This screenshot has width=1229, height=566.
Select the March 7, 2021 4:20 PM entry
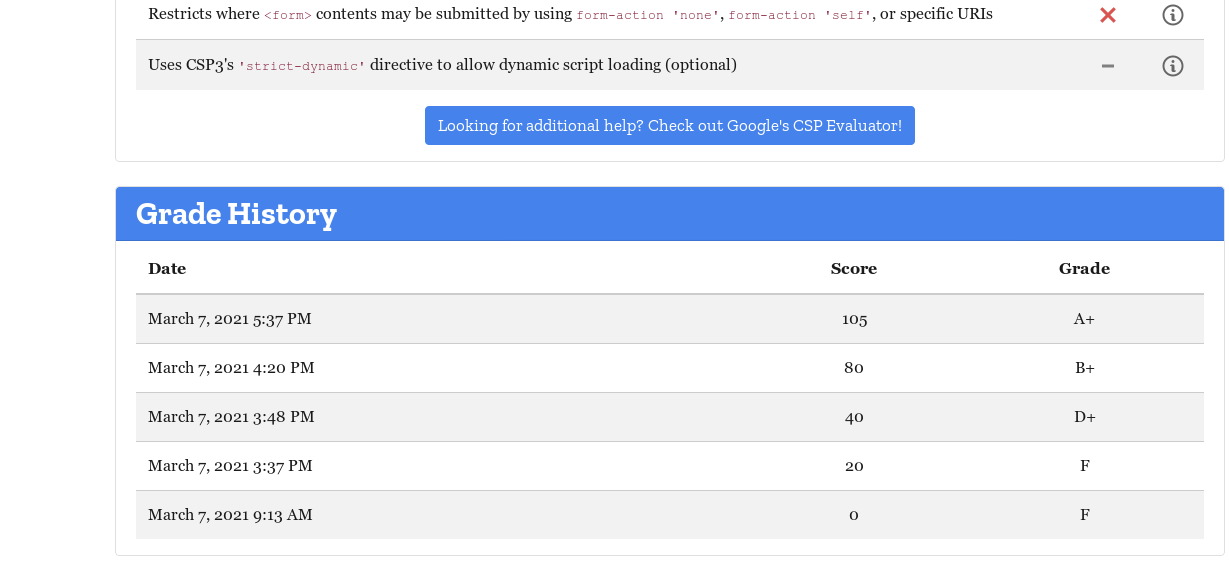click(x=231, y=368)
